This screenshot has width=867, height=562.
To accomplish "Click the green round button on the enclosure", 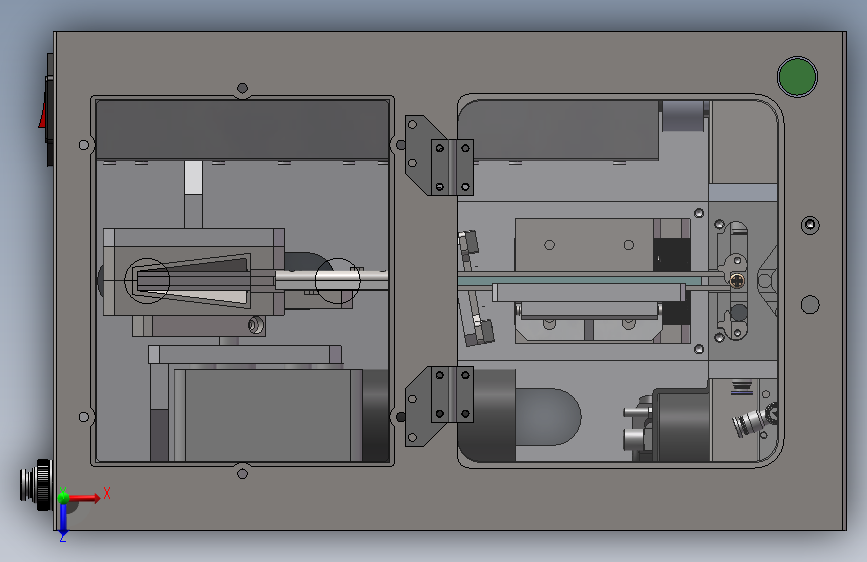I will [797, 76].
